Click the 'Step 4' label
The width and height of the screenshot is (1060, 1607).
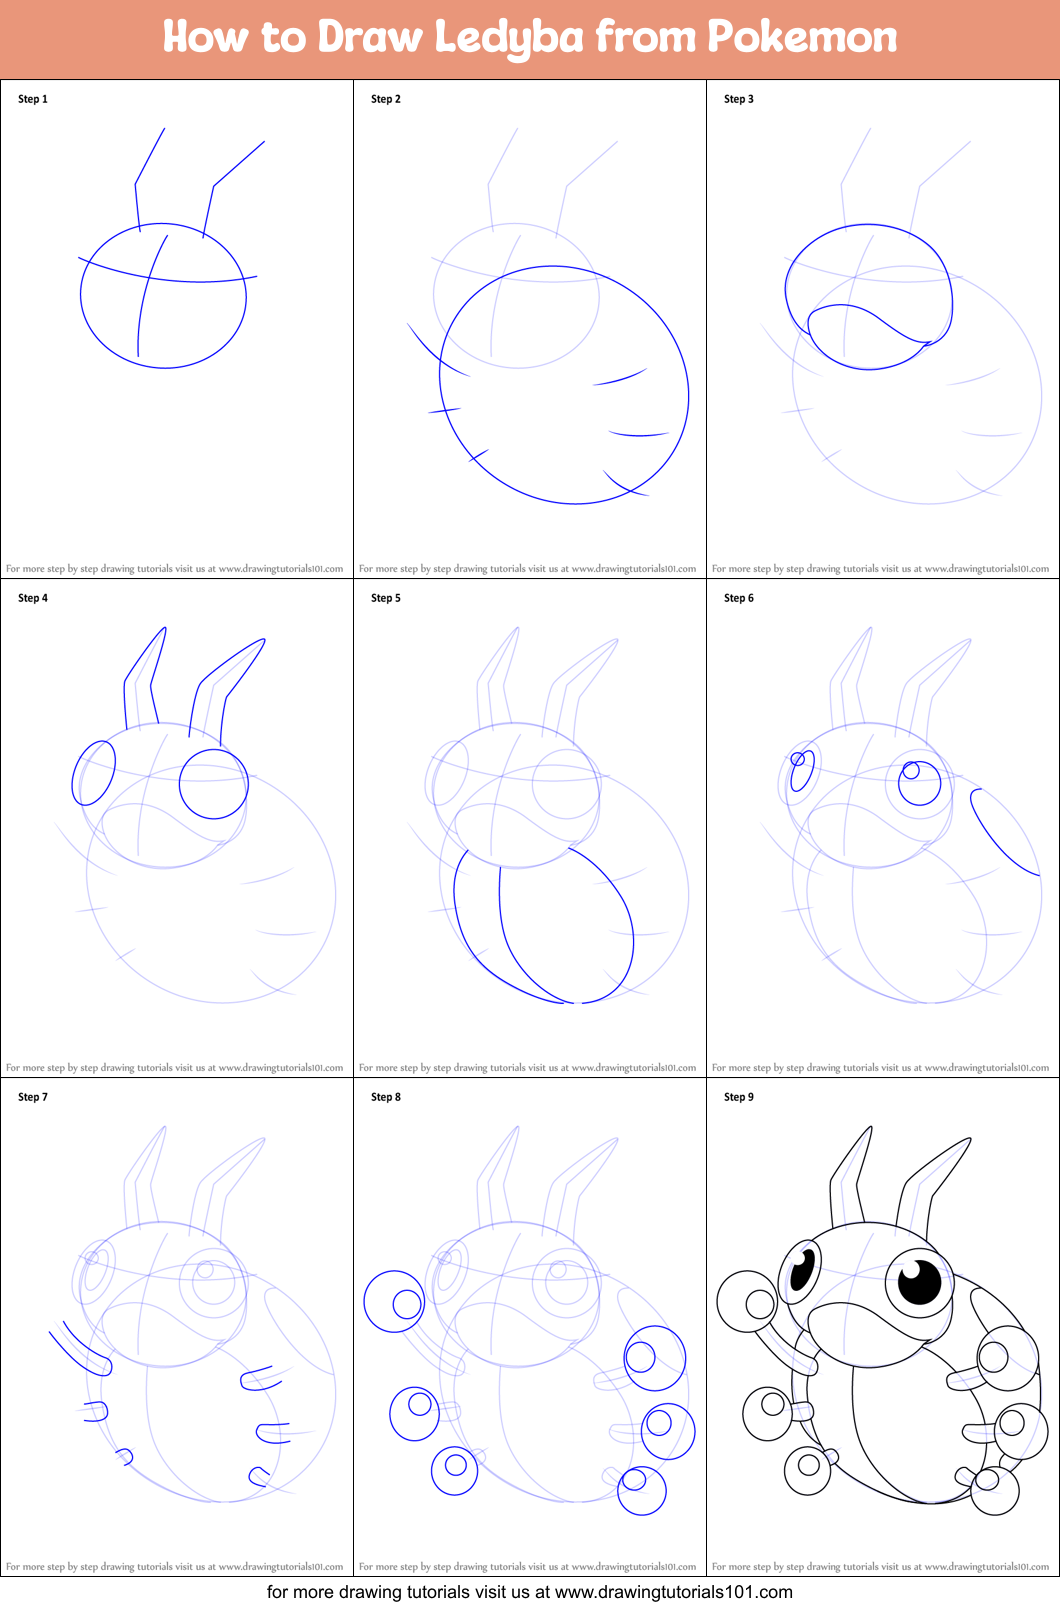pos(33,598)
